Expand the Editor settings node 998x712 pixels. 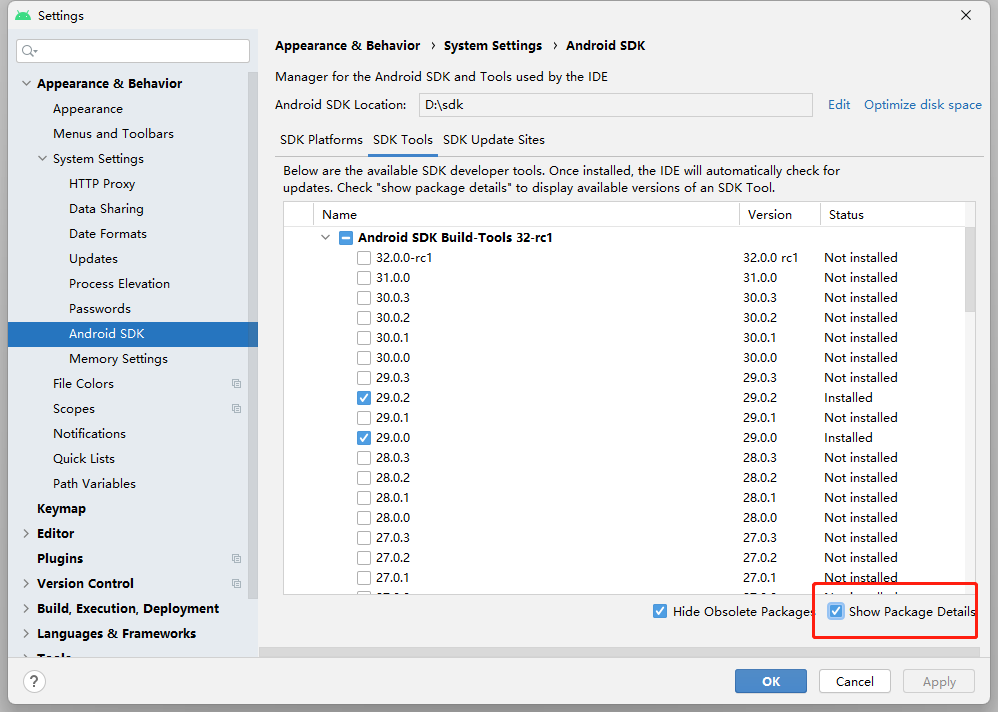point(26,533)
